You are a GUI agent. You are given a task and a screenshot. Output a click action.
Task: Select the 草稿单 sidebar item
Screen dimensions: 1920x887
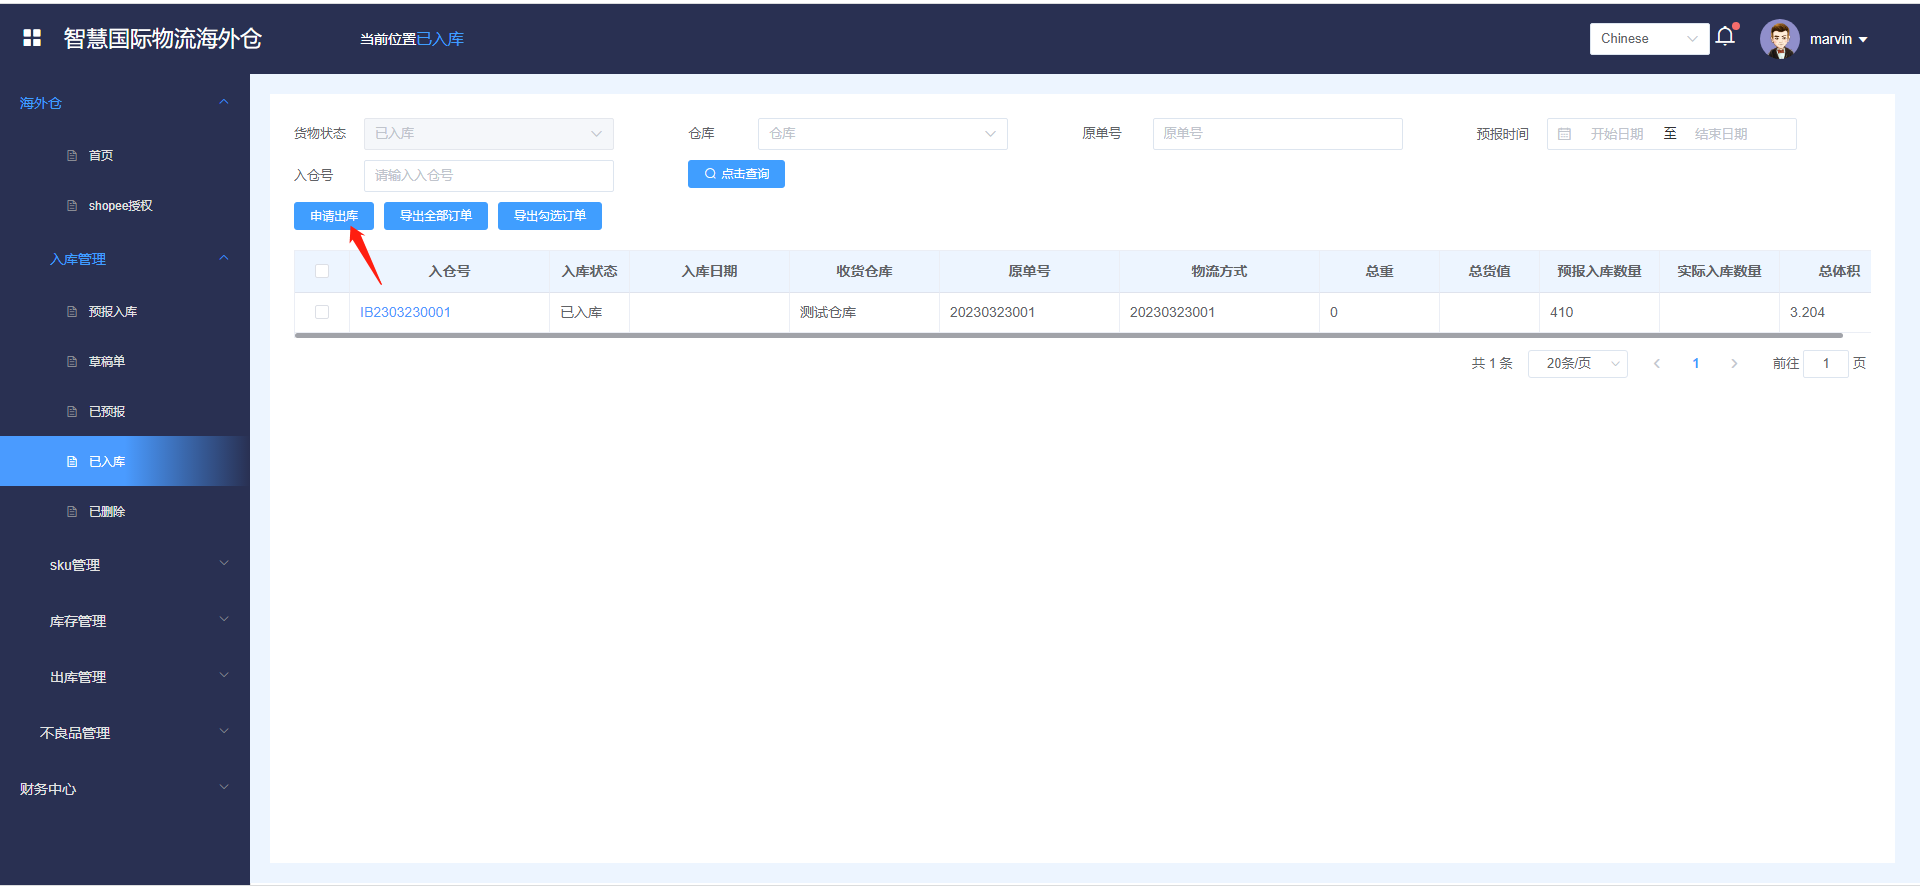[x=106, y=362]
